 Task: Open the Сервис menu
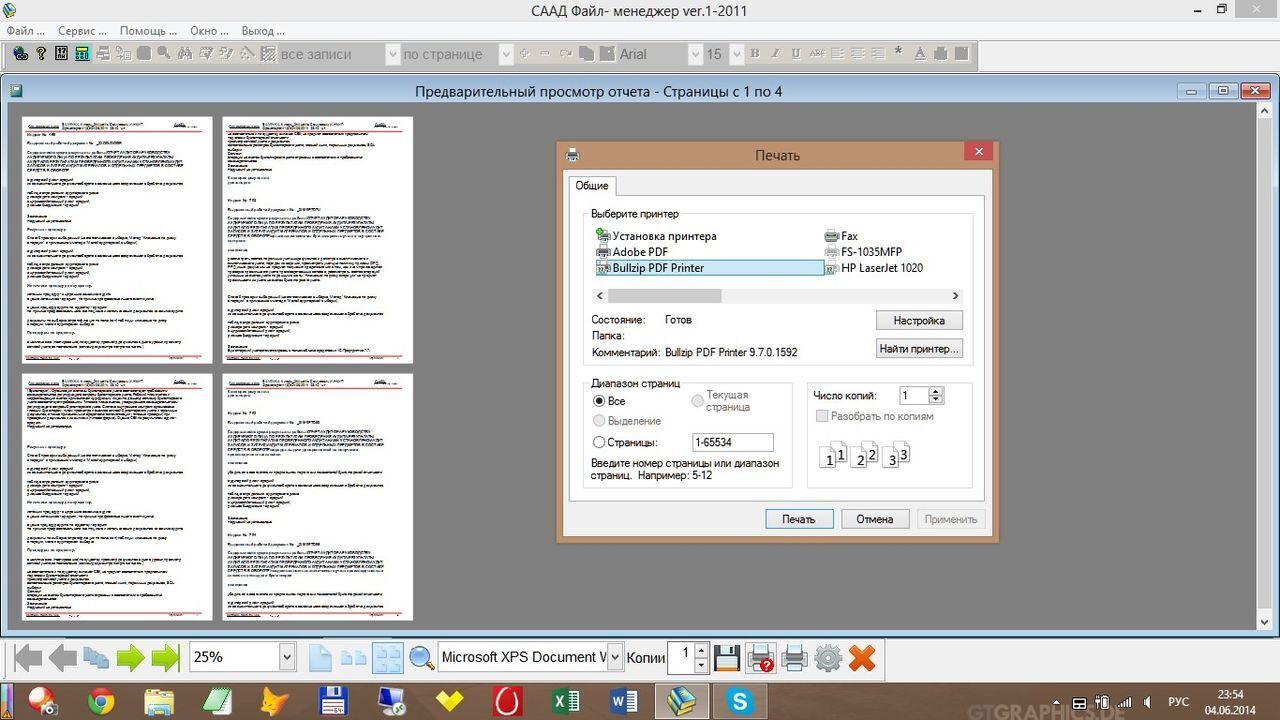(x=82, y=31)
